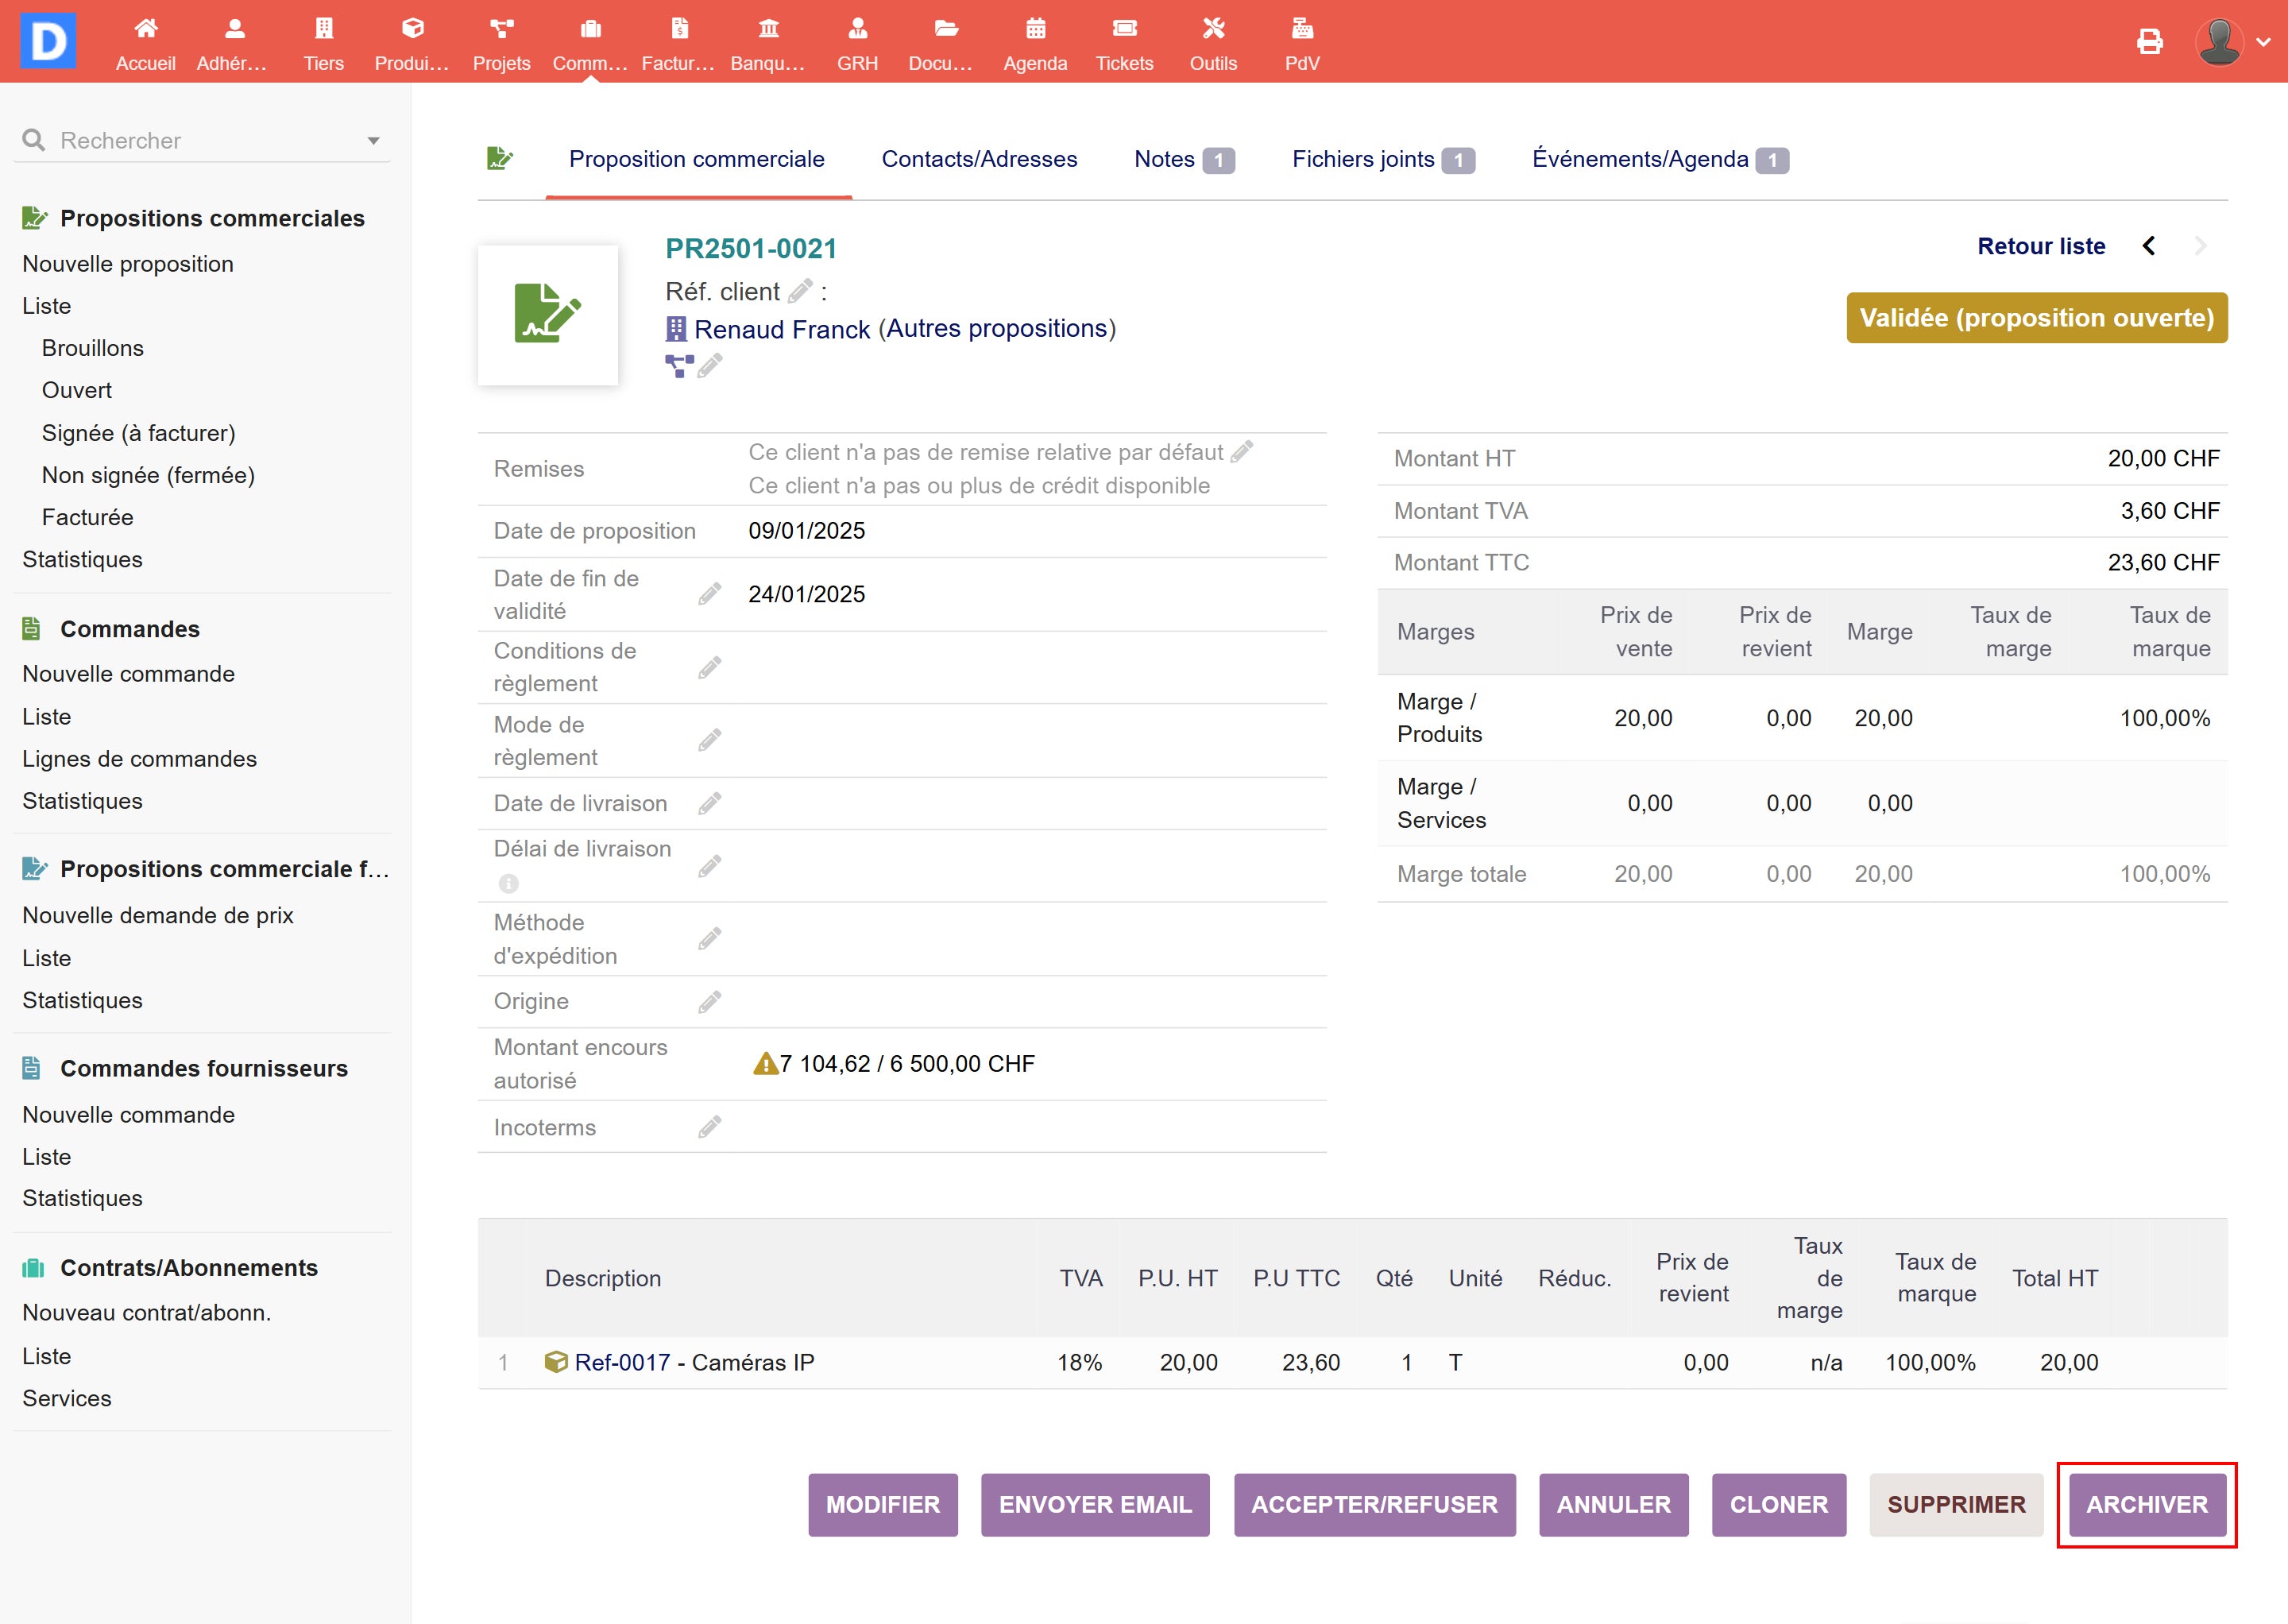Screen dimensions: 2288x1624
Task: Click the info icon near Délai de livraison
Action: 508,883
